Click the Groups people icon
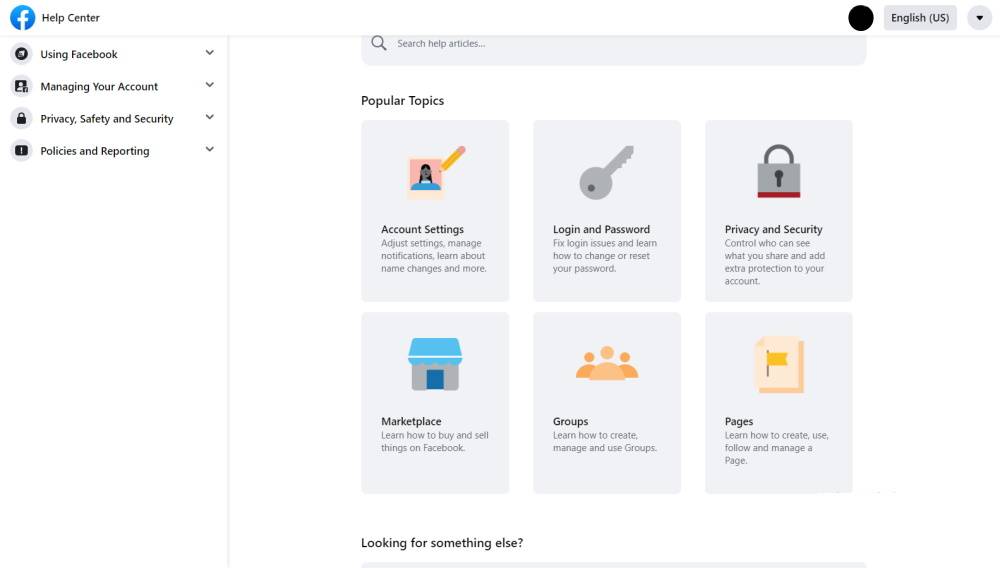1000x568 pixels. 606,364
